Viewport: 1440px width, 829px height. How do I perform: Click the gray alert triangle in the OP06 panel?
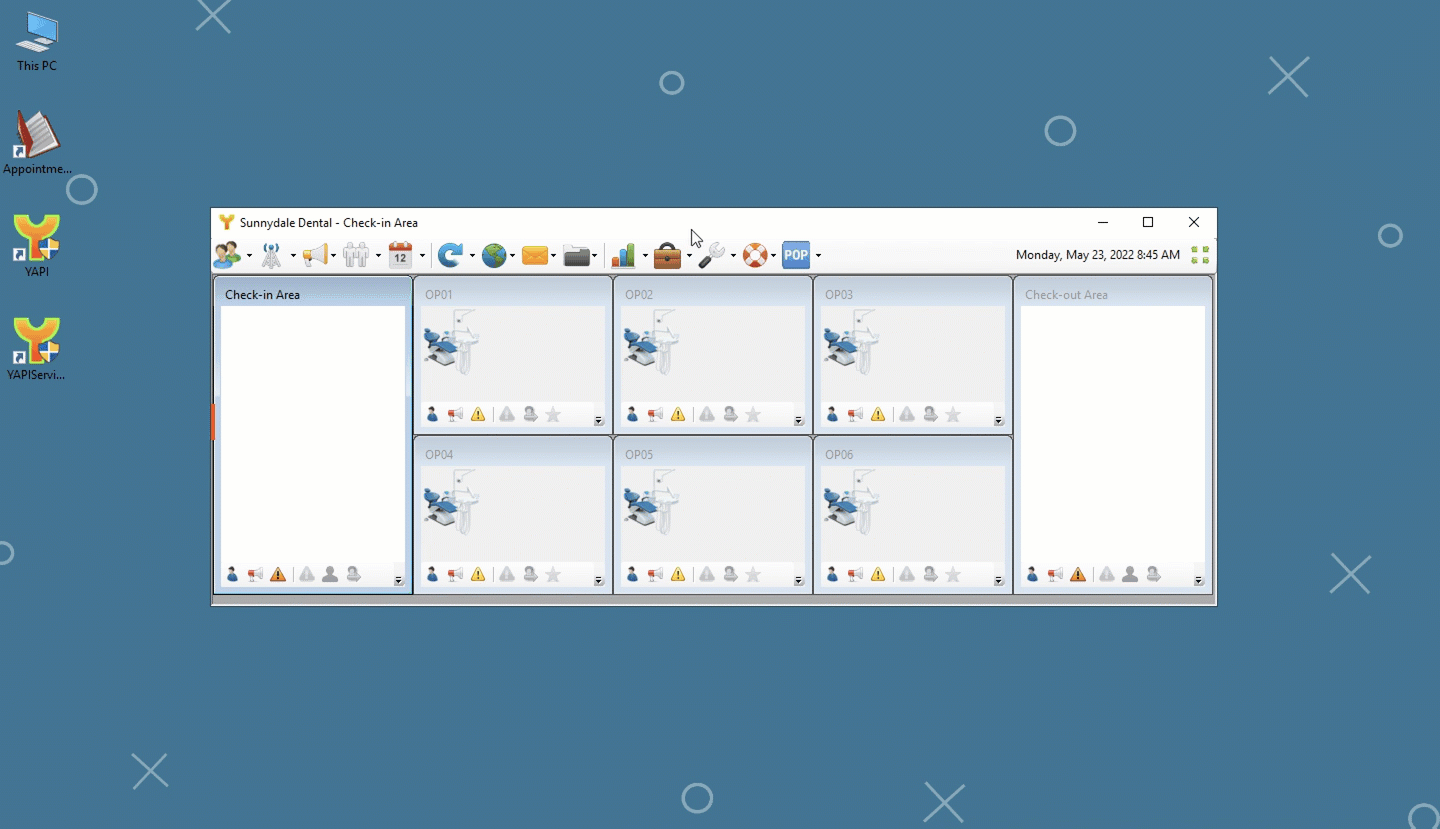907,574
